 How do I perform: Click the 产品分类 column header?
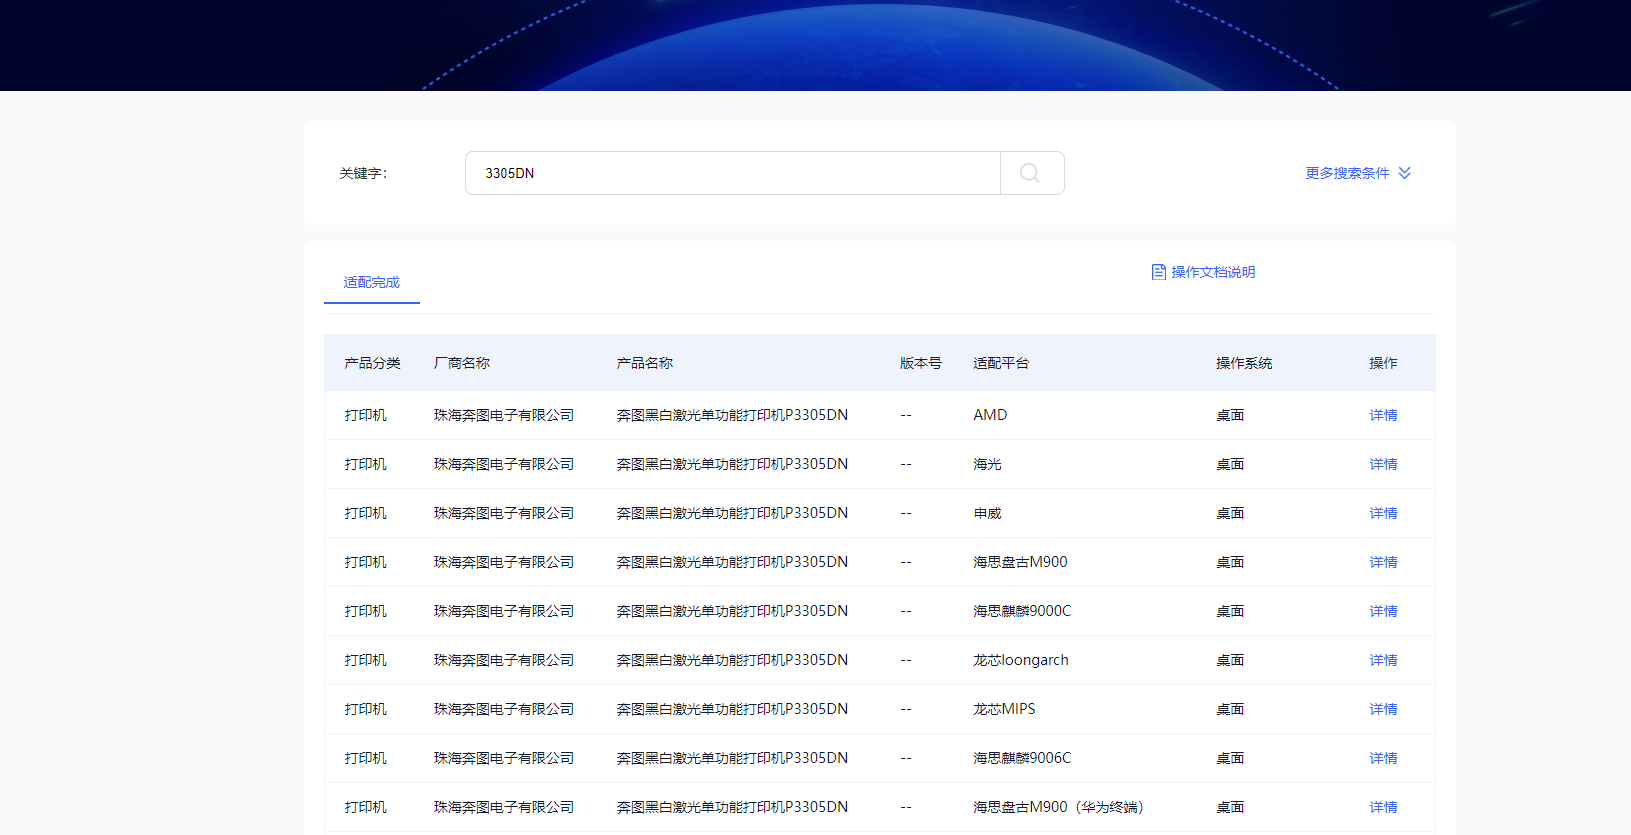click(x=372, y=363)
